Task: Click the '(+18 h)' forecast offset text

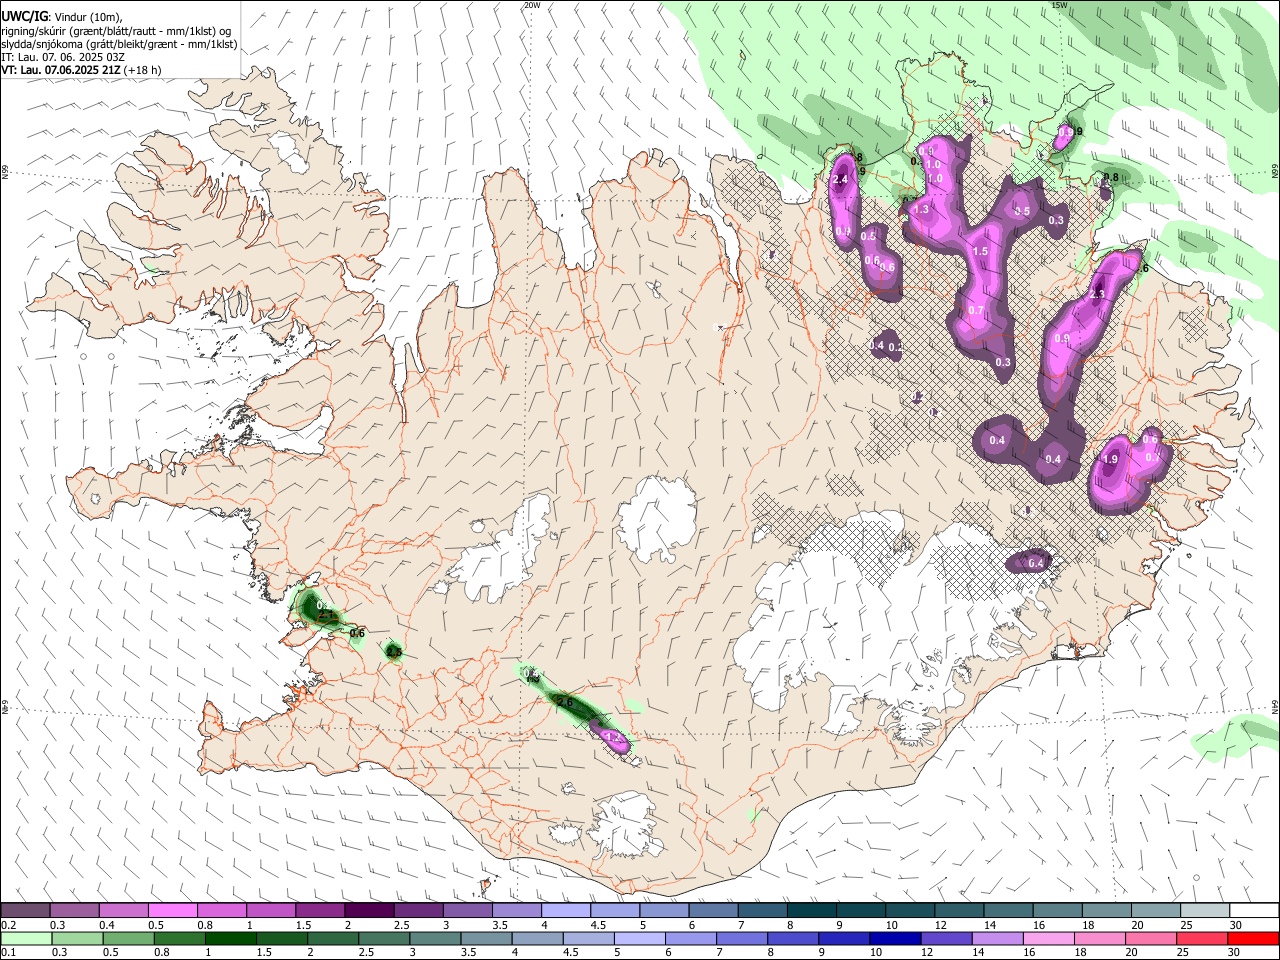Action: (x=144, y=70)
